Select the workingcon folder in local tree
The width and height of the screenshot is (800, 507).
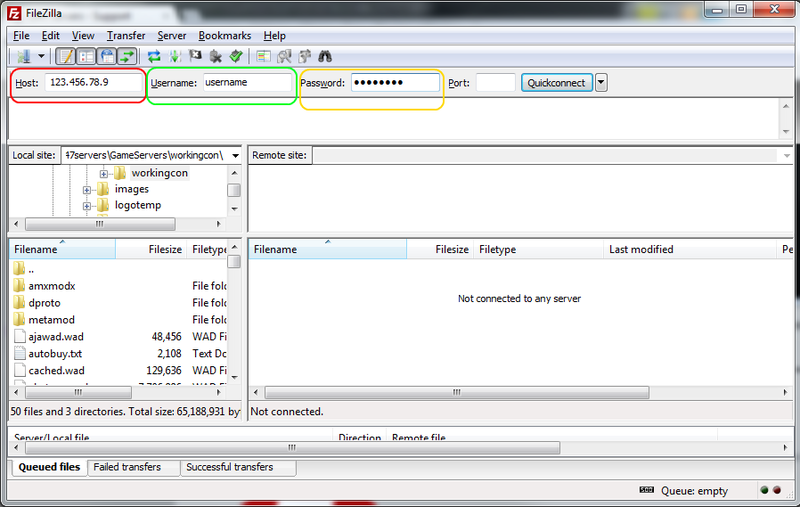(160, 173)
